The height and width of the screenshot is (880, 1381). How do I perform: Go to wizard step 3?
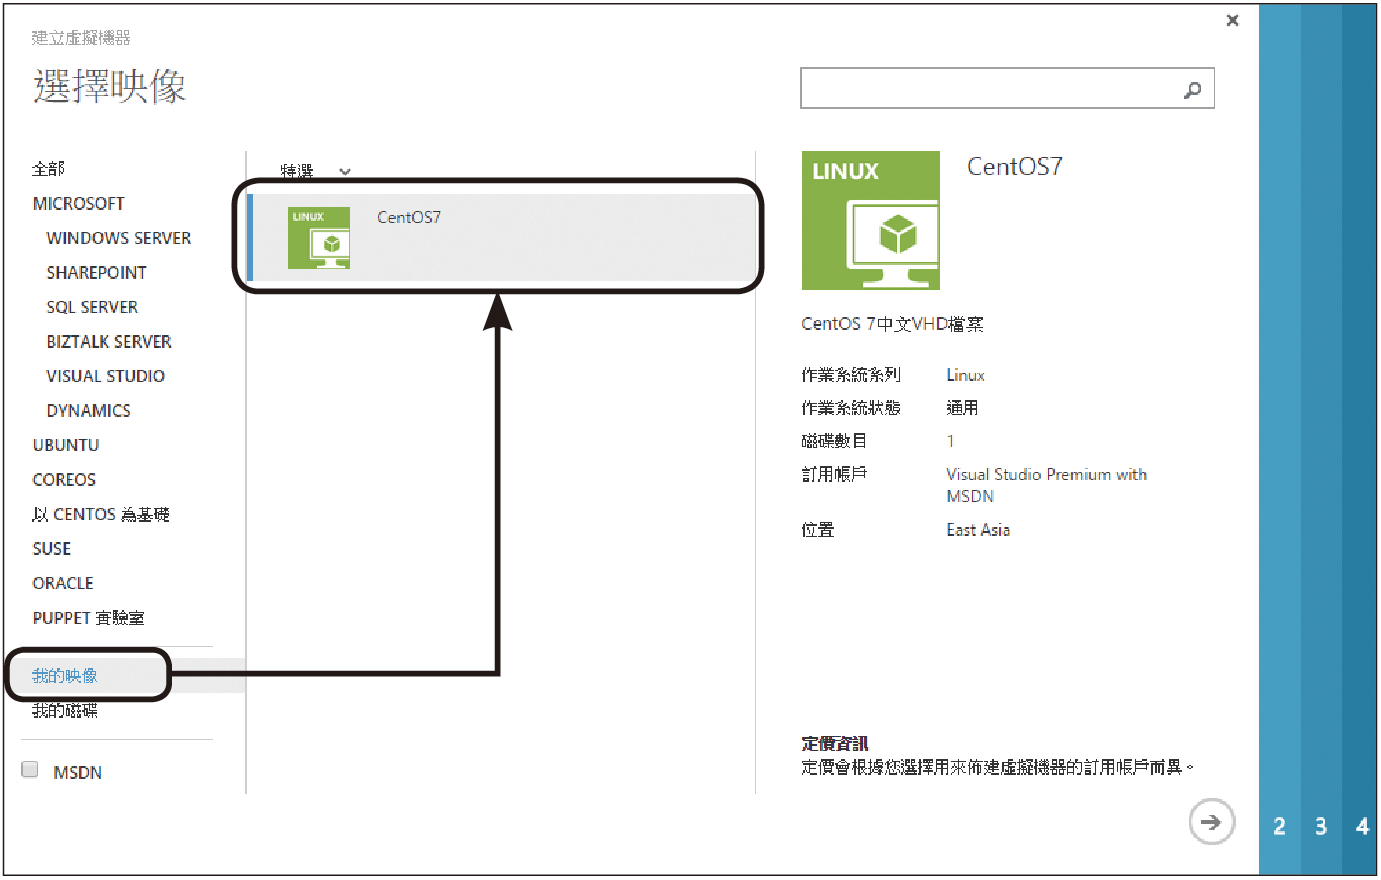point(1321,826)
